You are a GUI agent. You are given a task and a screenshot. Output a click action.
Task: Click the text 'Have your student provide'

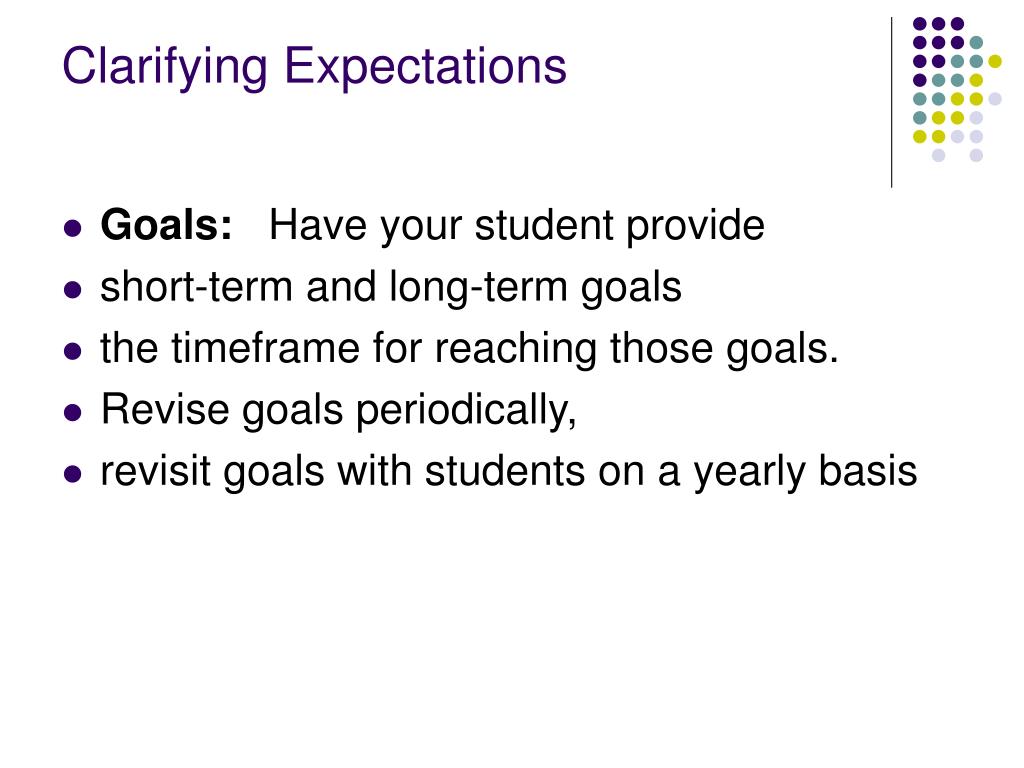tap(517, 226)
